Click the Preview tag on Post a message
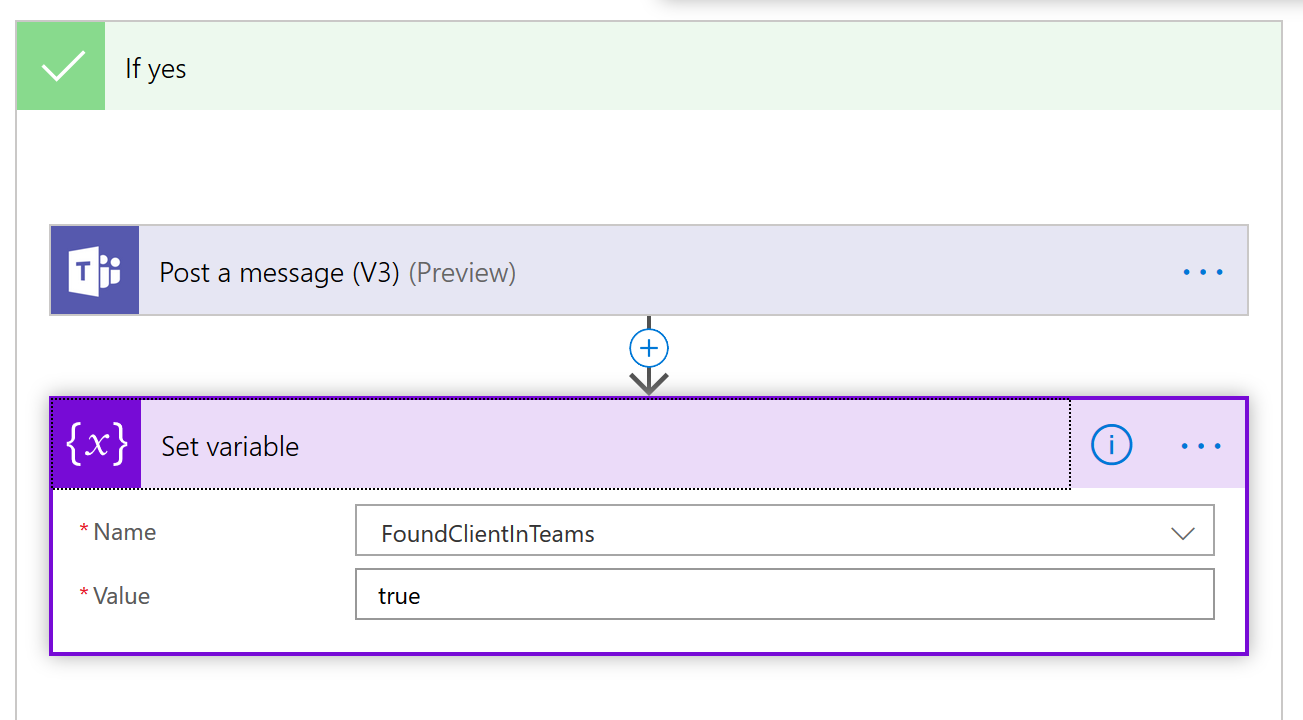Viewport: 1303px width, 720px height. [462, 272]
